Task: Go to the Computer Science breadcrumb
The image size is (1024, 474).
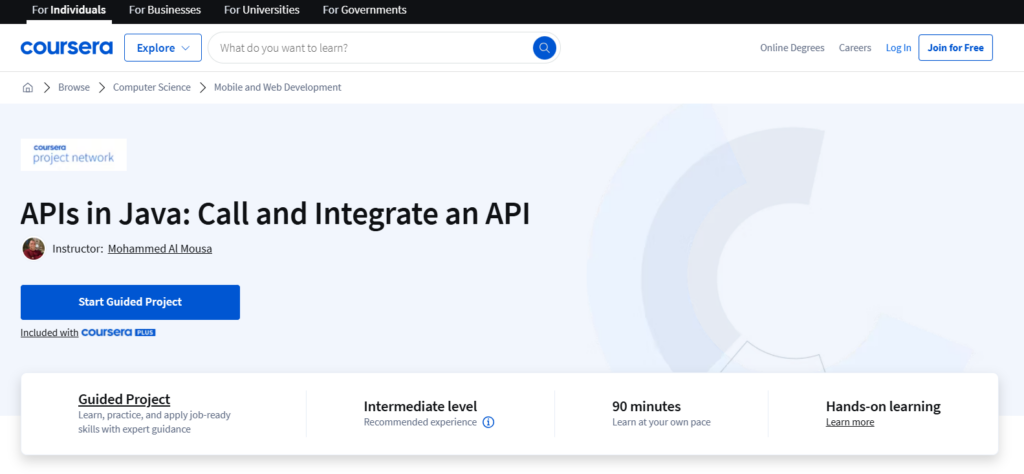Action: click(152, 87)
